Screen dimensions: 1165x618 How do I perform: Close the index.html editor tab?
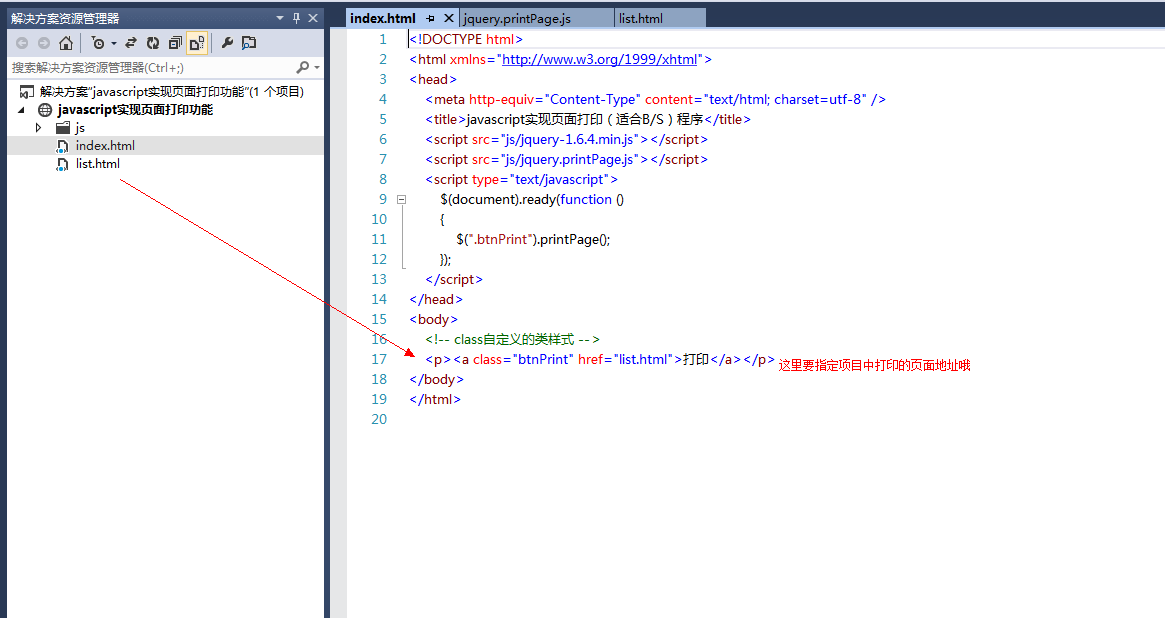(449, 19)
